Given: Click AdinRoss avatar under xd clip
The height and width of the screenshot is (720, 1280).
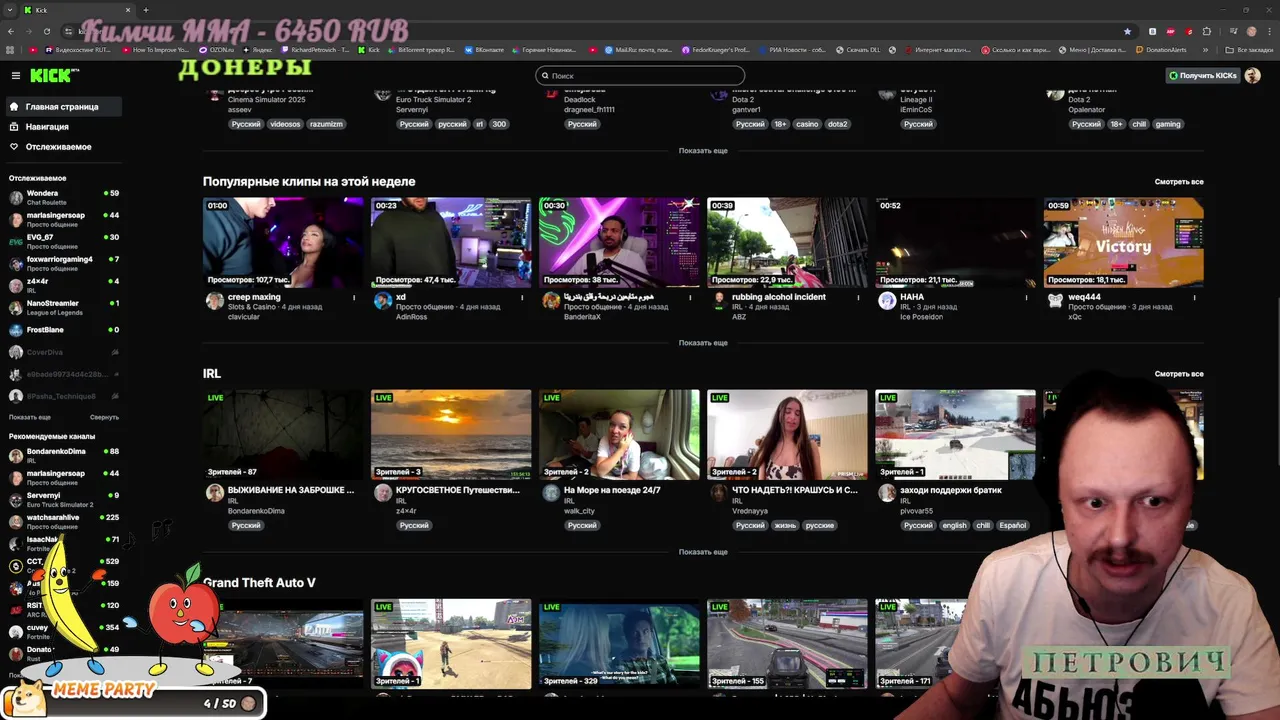Looking at the screenshot, I should [x=382, y=301].
